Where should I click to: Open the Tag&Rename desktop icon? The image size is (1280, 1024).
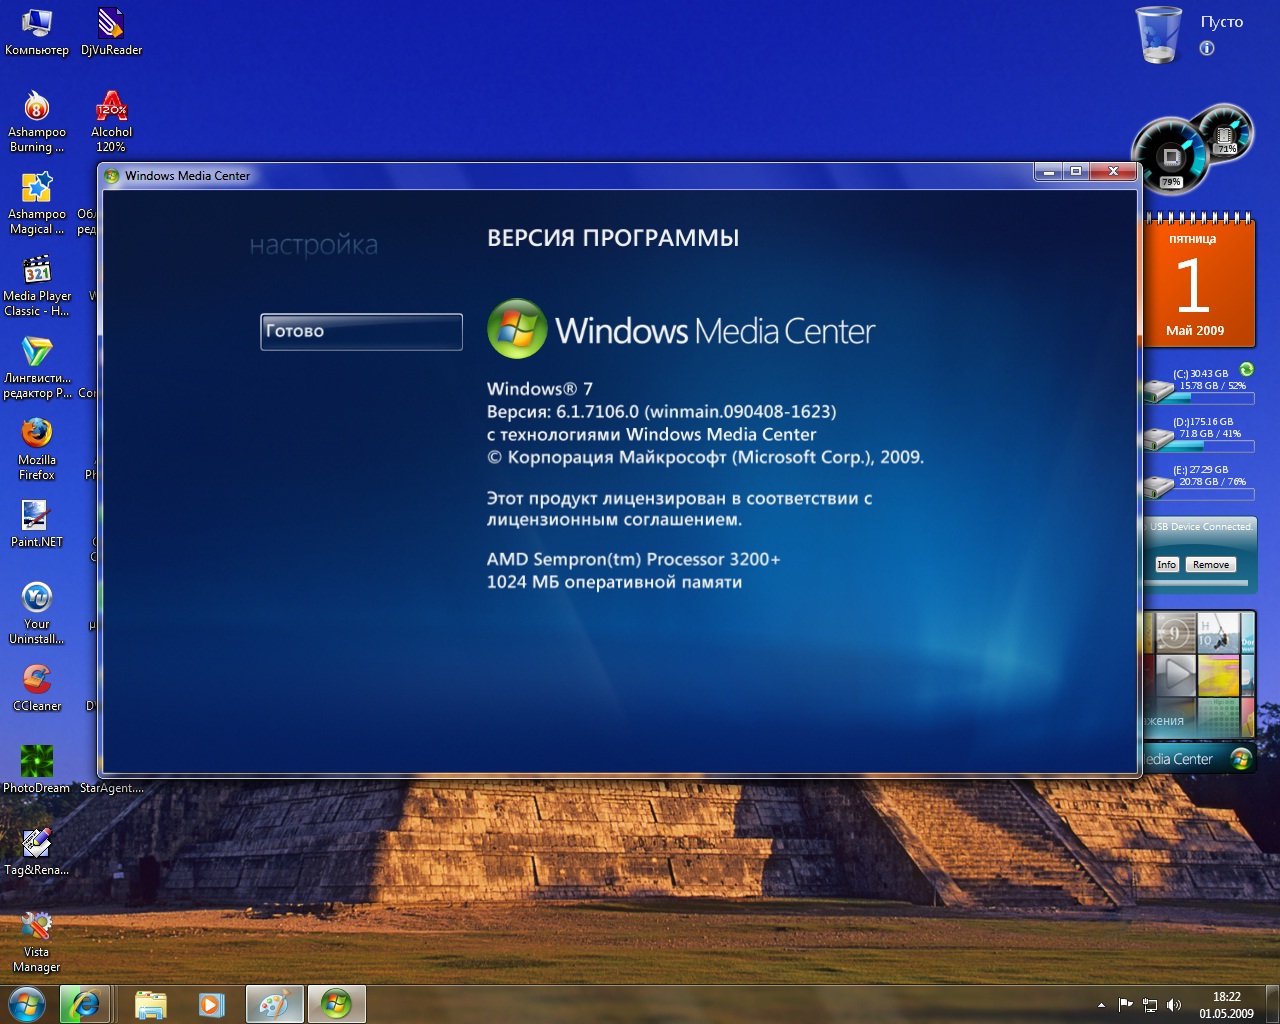[37, 851]
